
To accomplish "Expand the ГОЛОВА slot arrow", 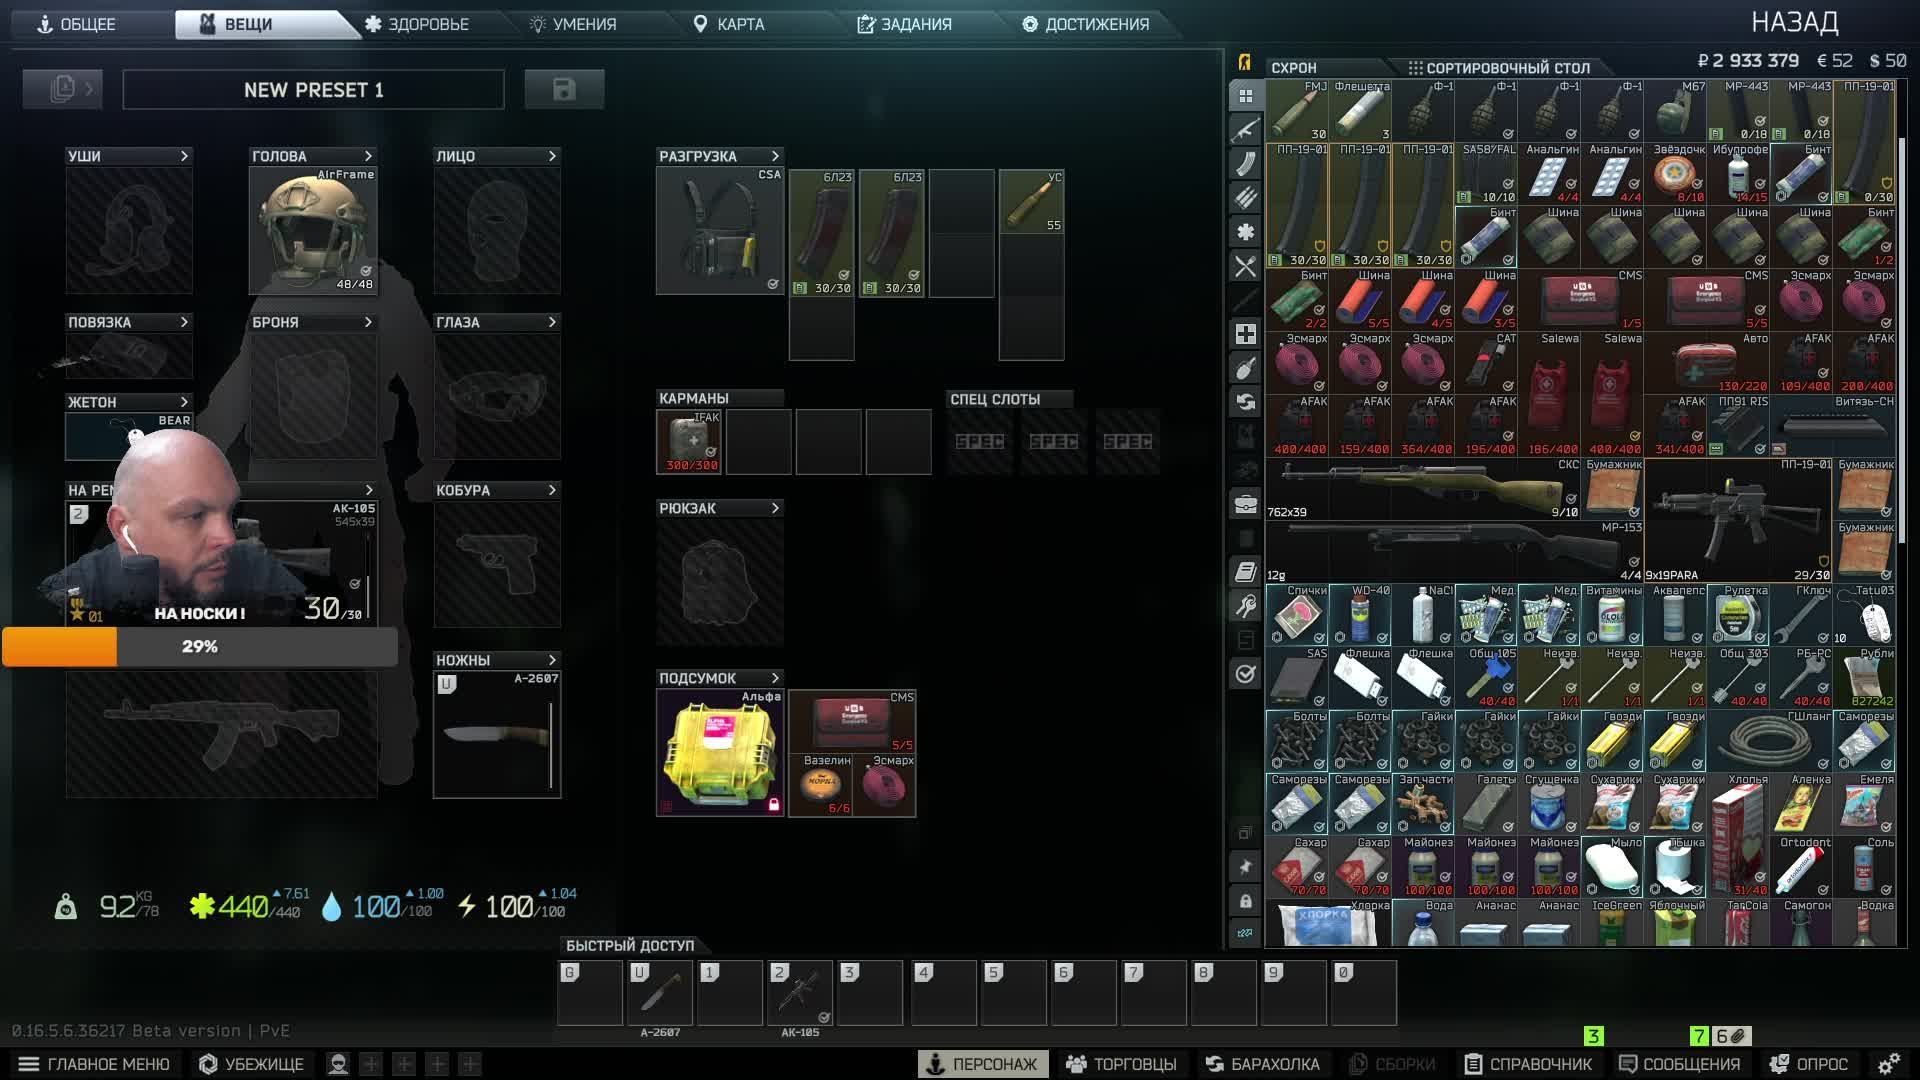I will [368, 156].
